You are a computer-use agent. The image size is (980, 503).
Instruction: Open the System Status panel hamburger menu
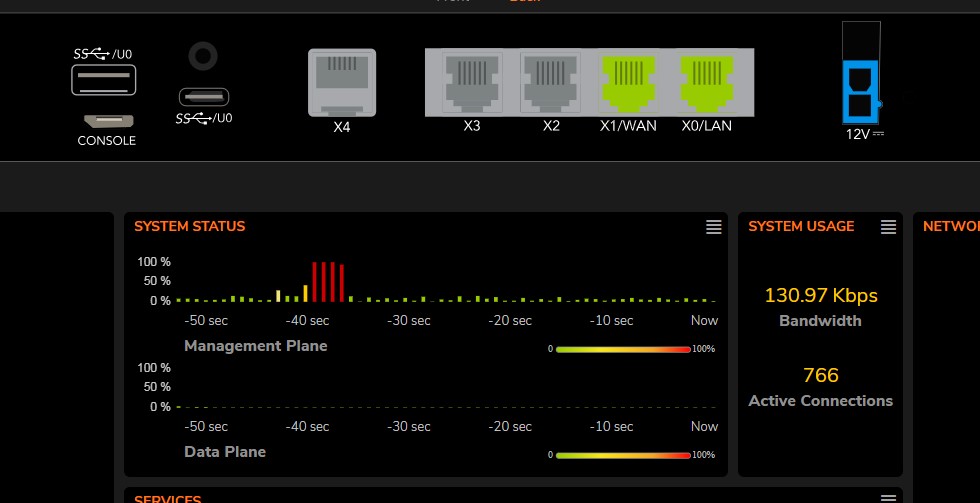(x=713, y=227)
